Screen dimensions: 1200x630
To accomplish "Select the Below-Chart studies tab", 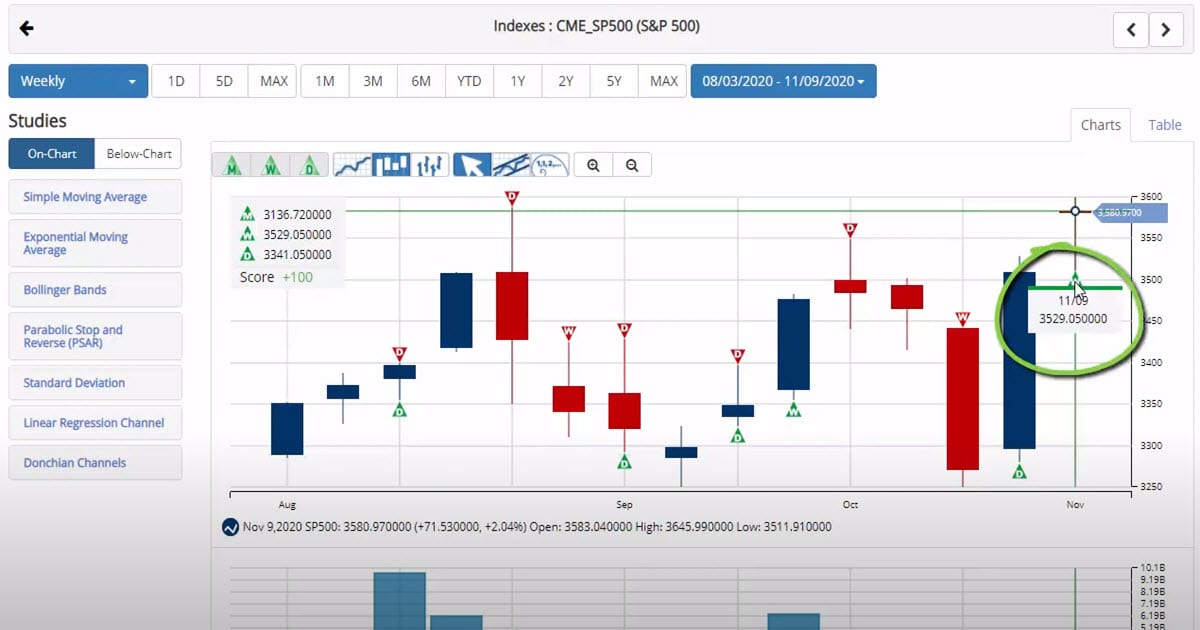I will click(139, 154).
